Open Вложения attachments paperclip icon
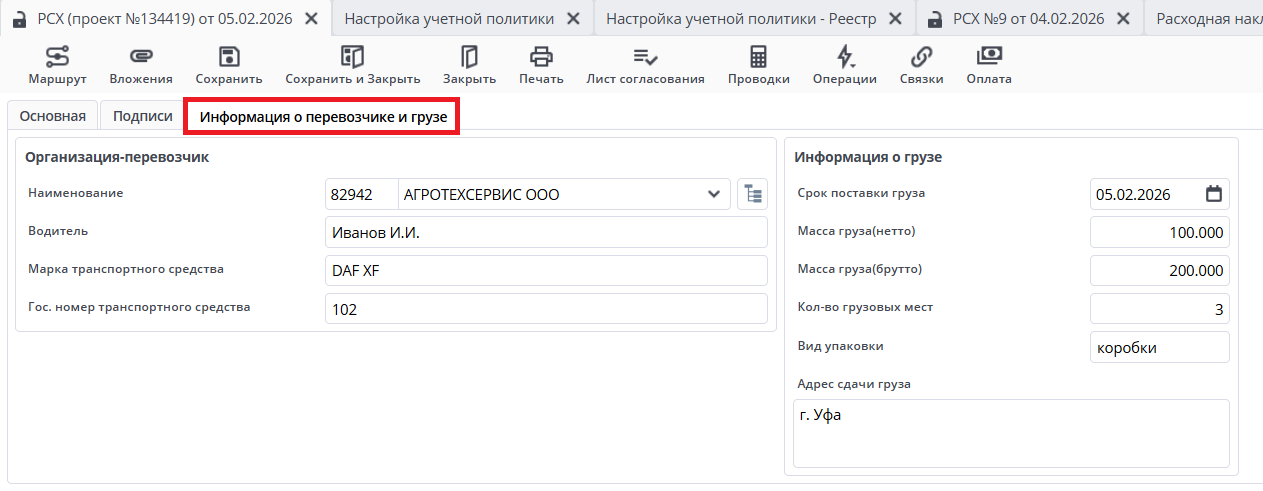This screenshot has height=491, width=1263. pyautogui.click(x=141, y=57)
